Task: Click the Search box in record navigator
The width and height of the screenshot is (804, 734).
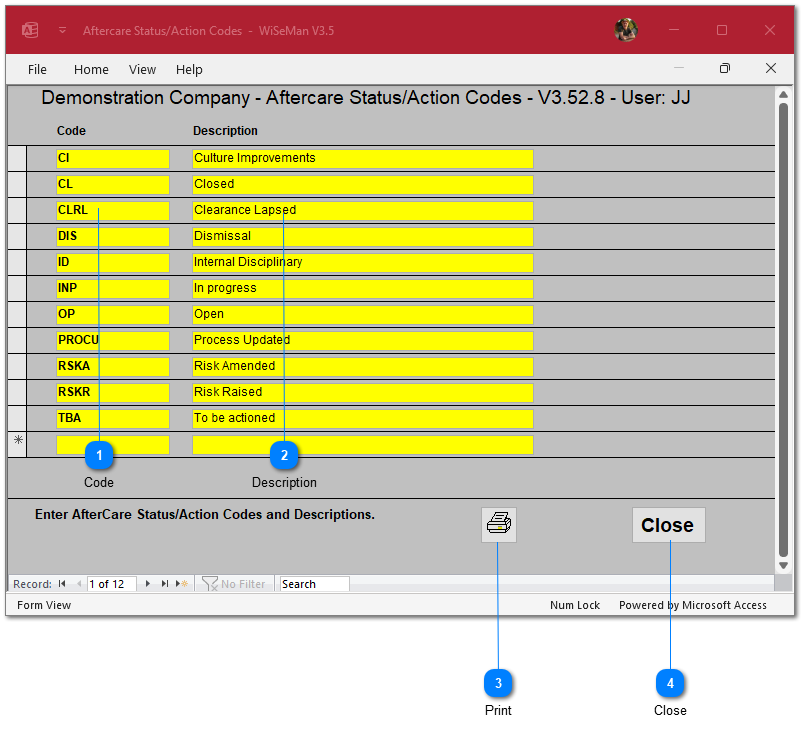Action: coord(314,584)
